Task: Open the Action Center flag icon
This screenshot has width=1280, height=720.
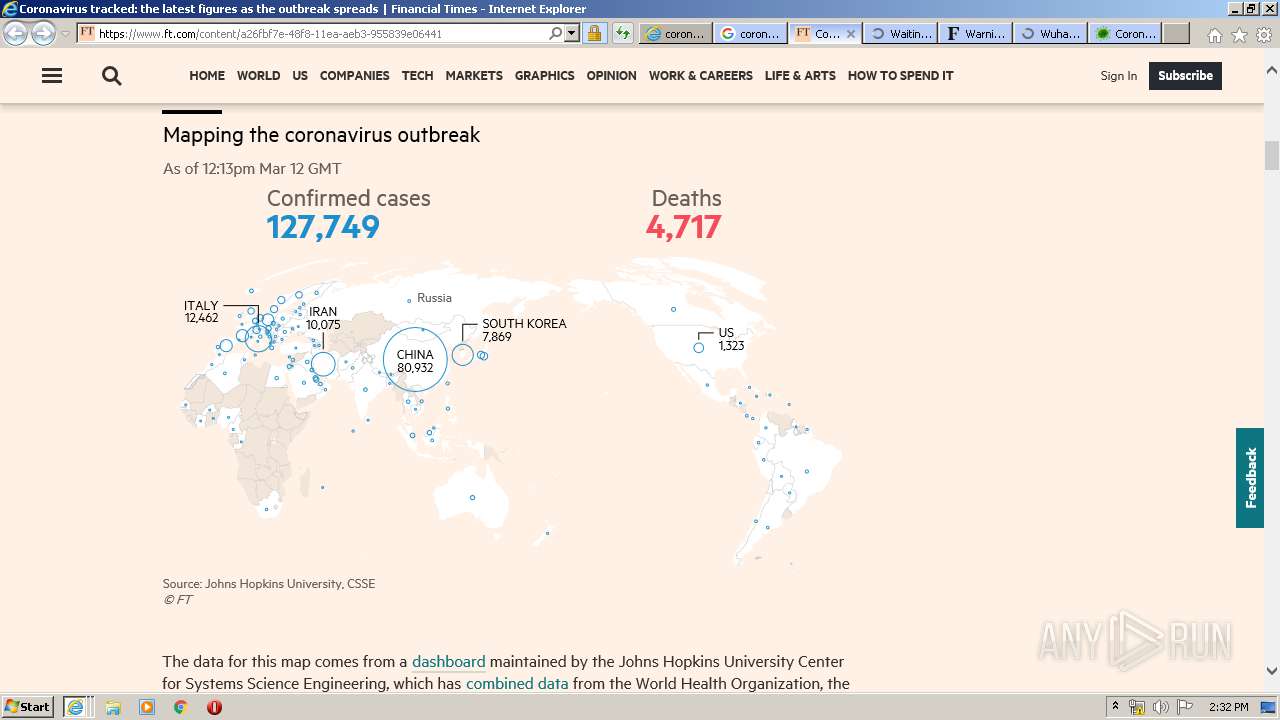Action: tap(1185, 707)
